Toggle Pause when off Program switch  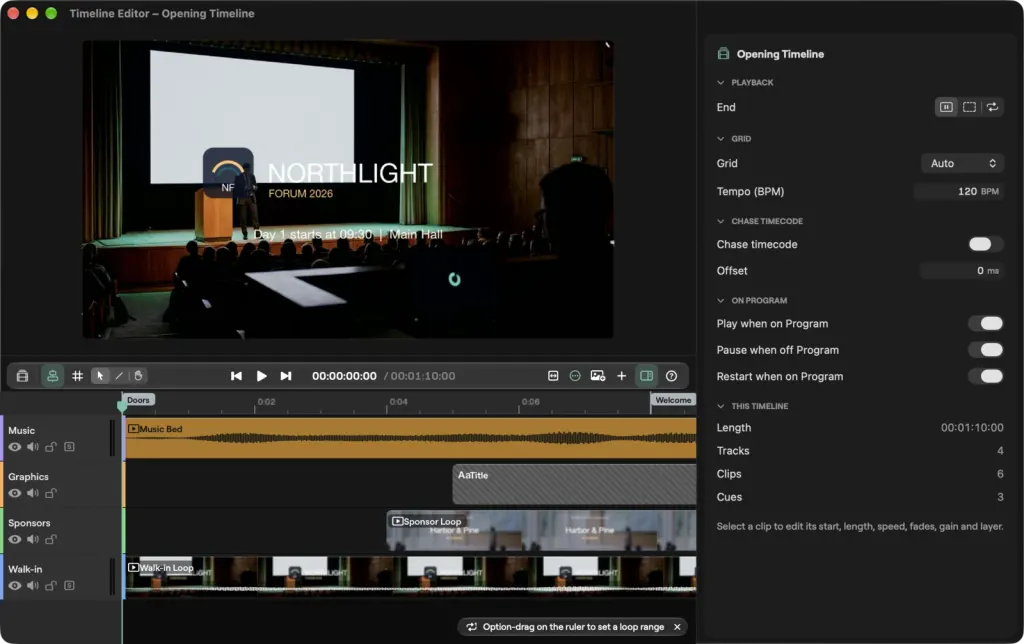pos(986,350)
